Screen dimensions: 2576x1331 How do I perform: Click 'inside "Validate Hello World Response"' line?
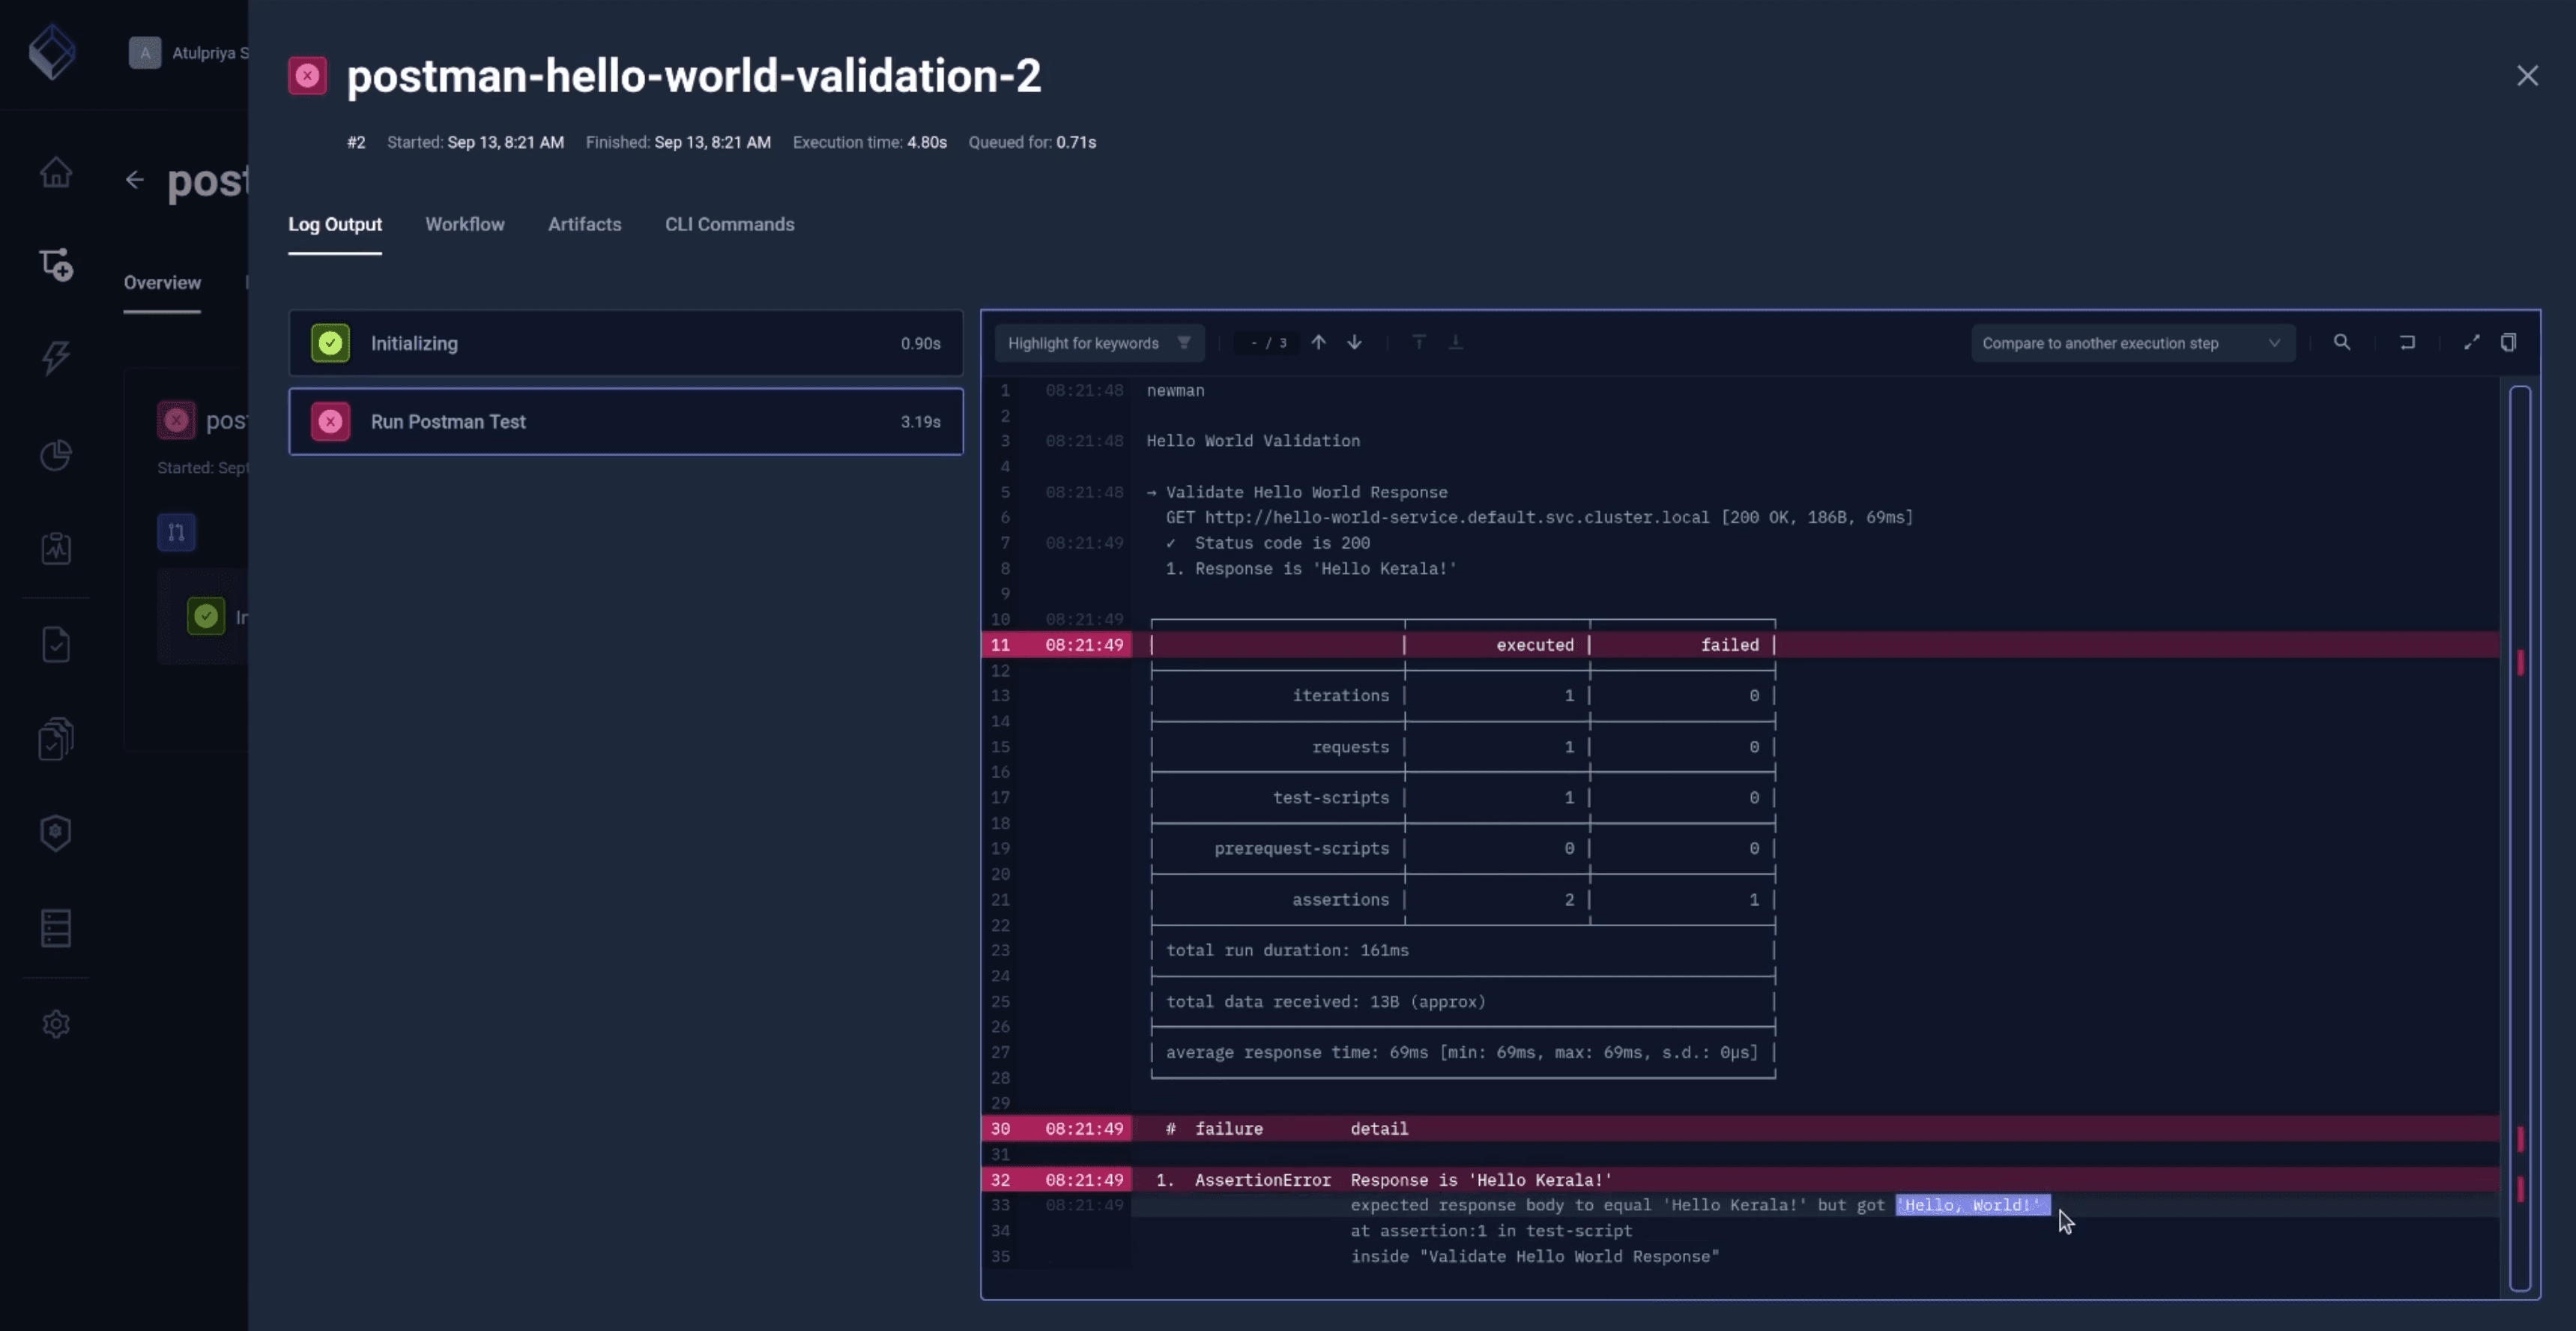[1535, 1256]
